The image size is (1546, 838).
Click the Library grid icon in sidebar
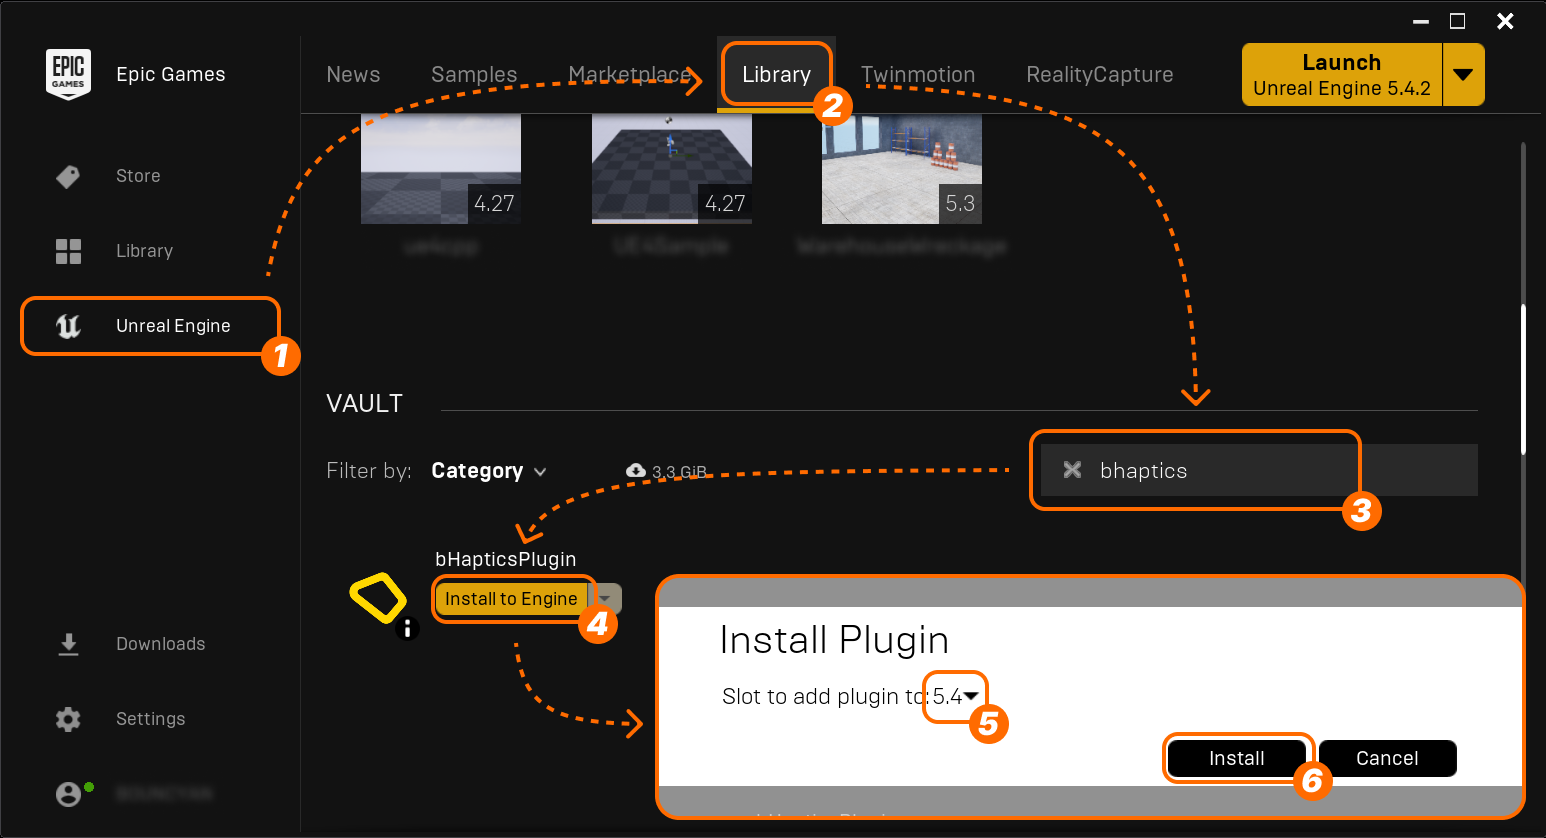tap(68, 251)
